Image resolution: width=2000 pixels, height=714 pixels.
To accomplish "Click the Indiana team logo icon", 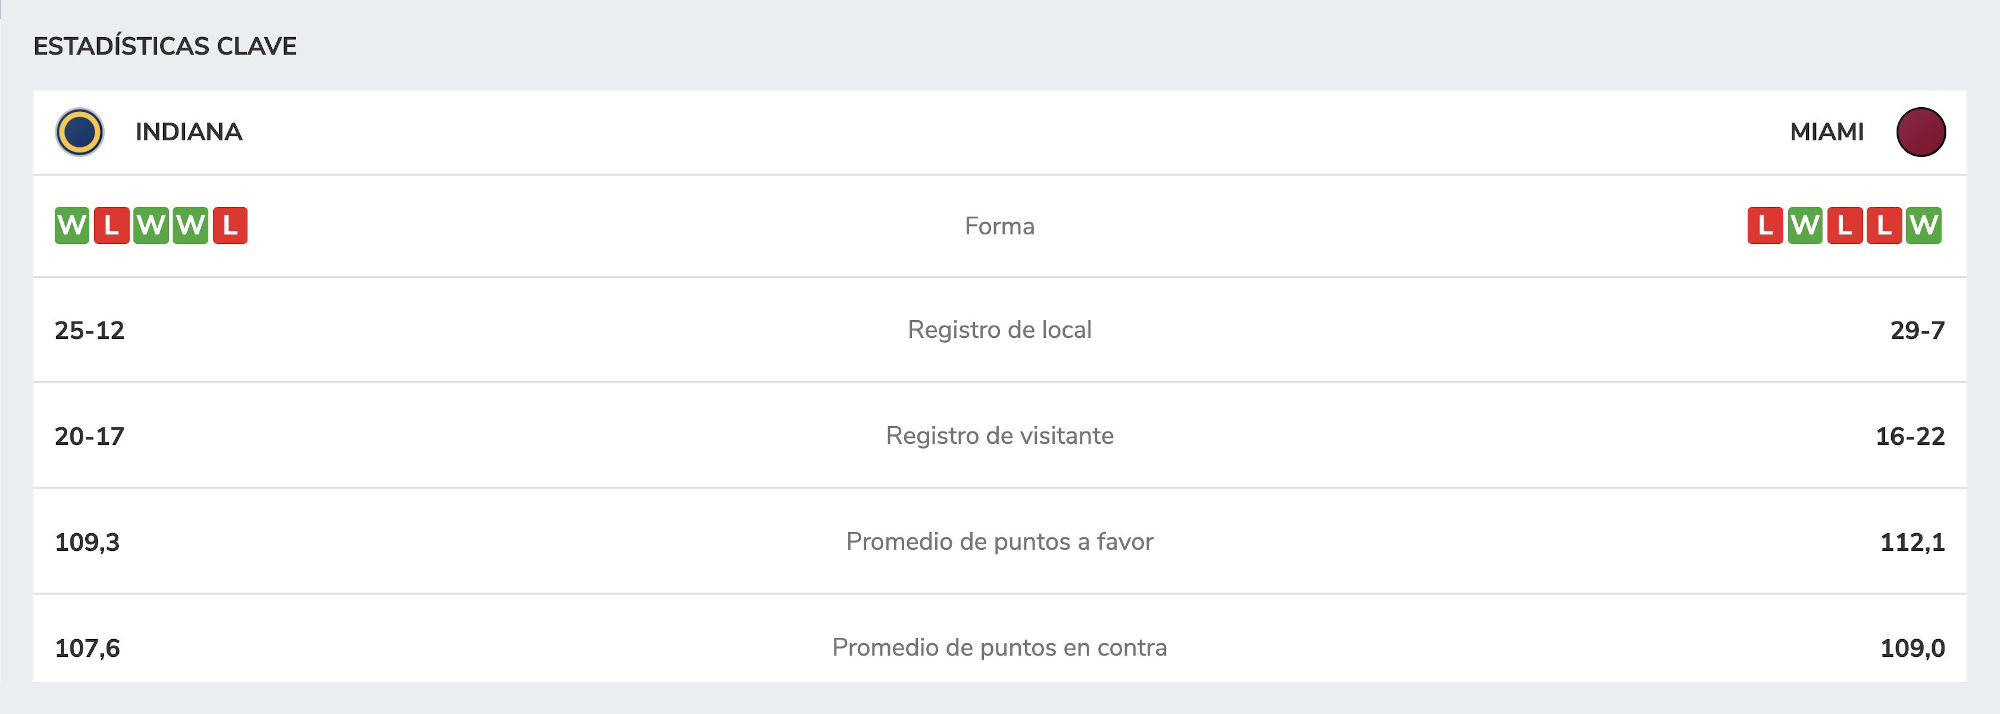I will [x=79, y=132].
